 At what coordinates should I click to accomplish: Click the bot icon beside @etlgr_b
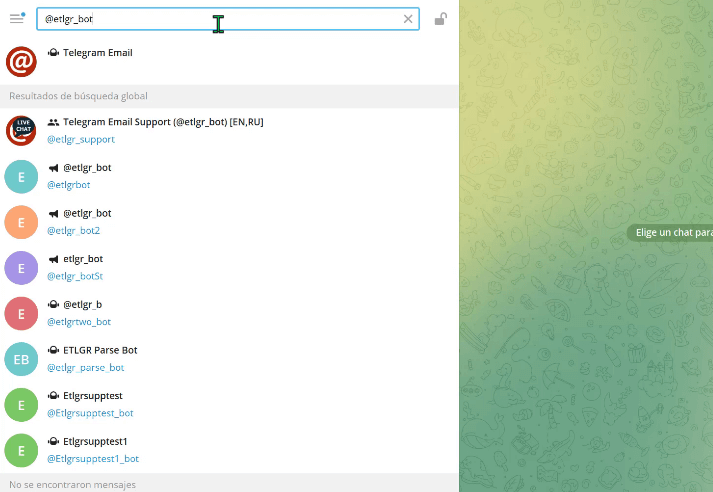coord(53,304)
